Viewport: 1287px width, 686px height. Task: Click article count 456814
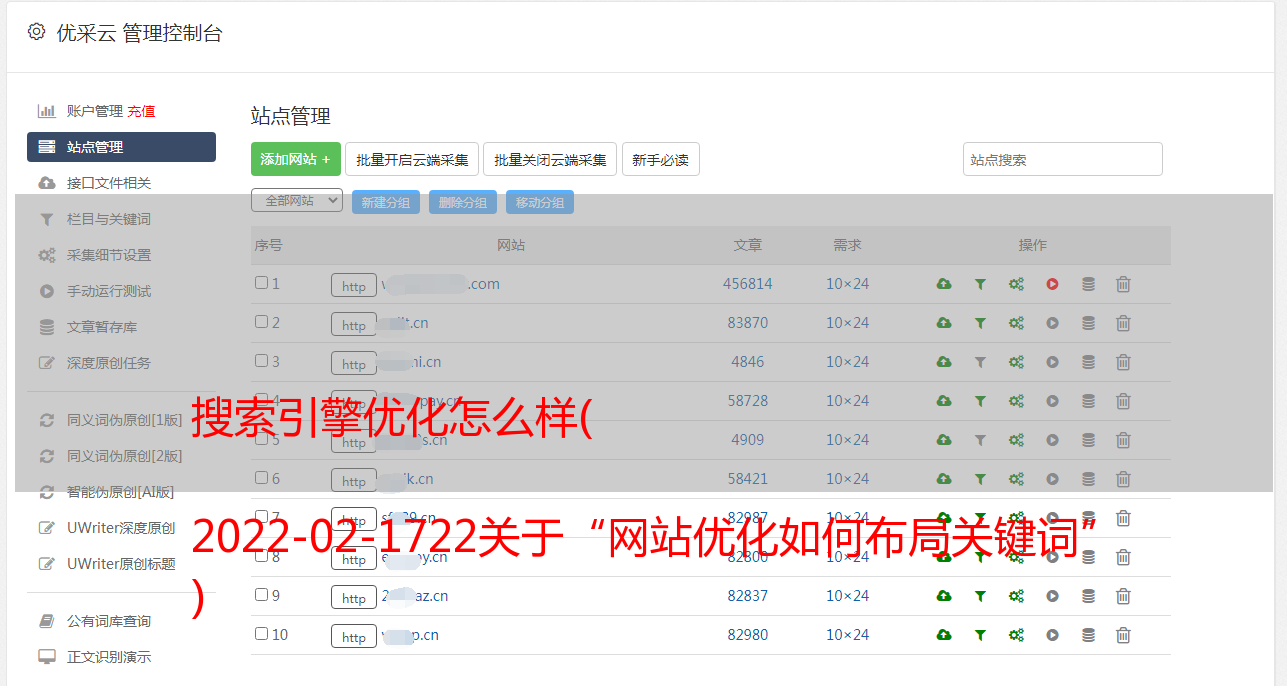click(x=748, y=284)
